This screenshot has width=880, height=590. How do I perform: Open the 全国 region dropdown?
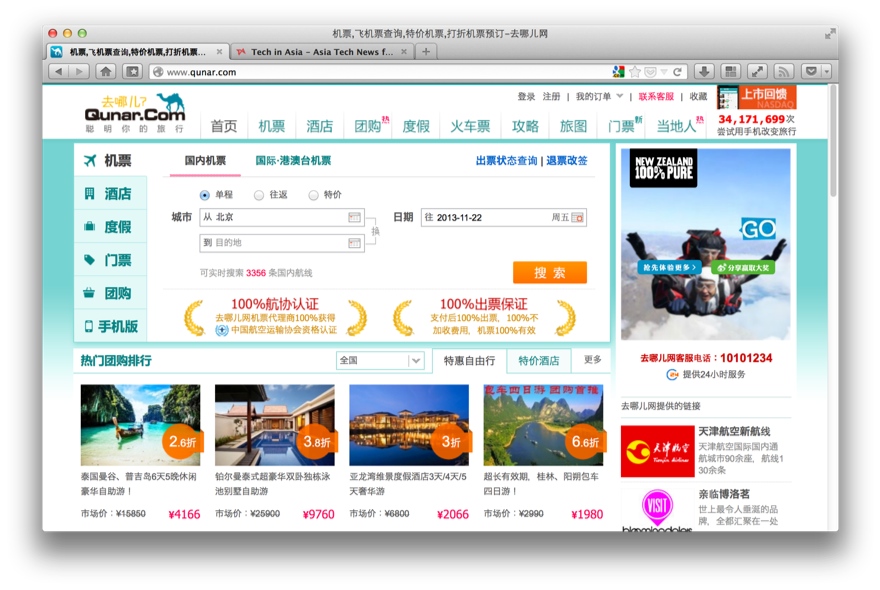tap(380, 360)
